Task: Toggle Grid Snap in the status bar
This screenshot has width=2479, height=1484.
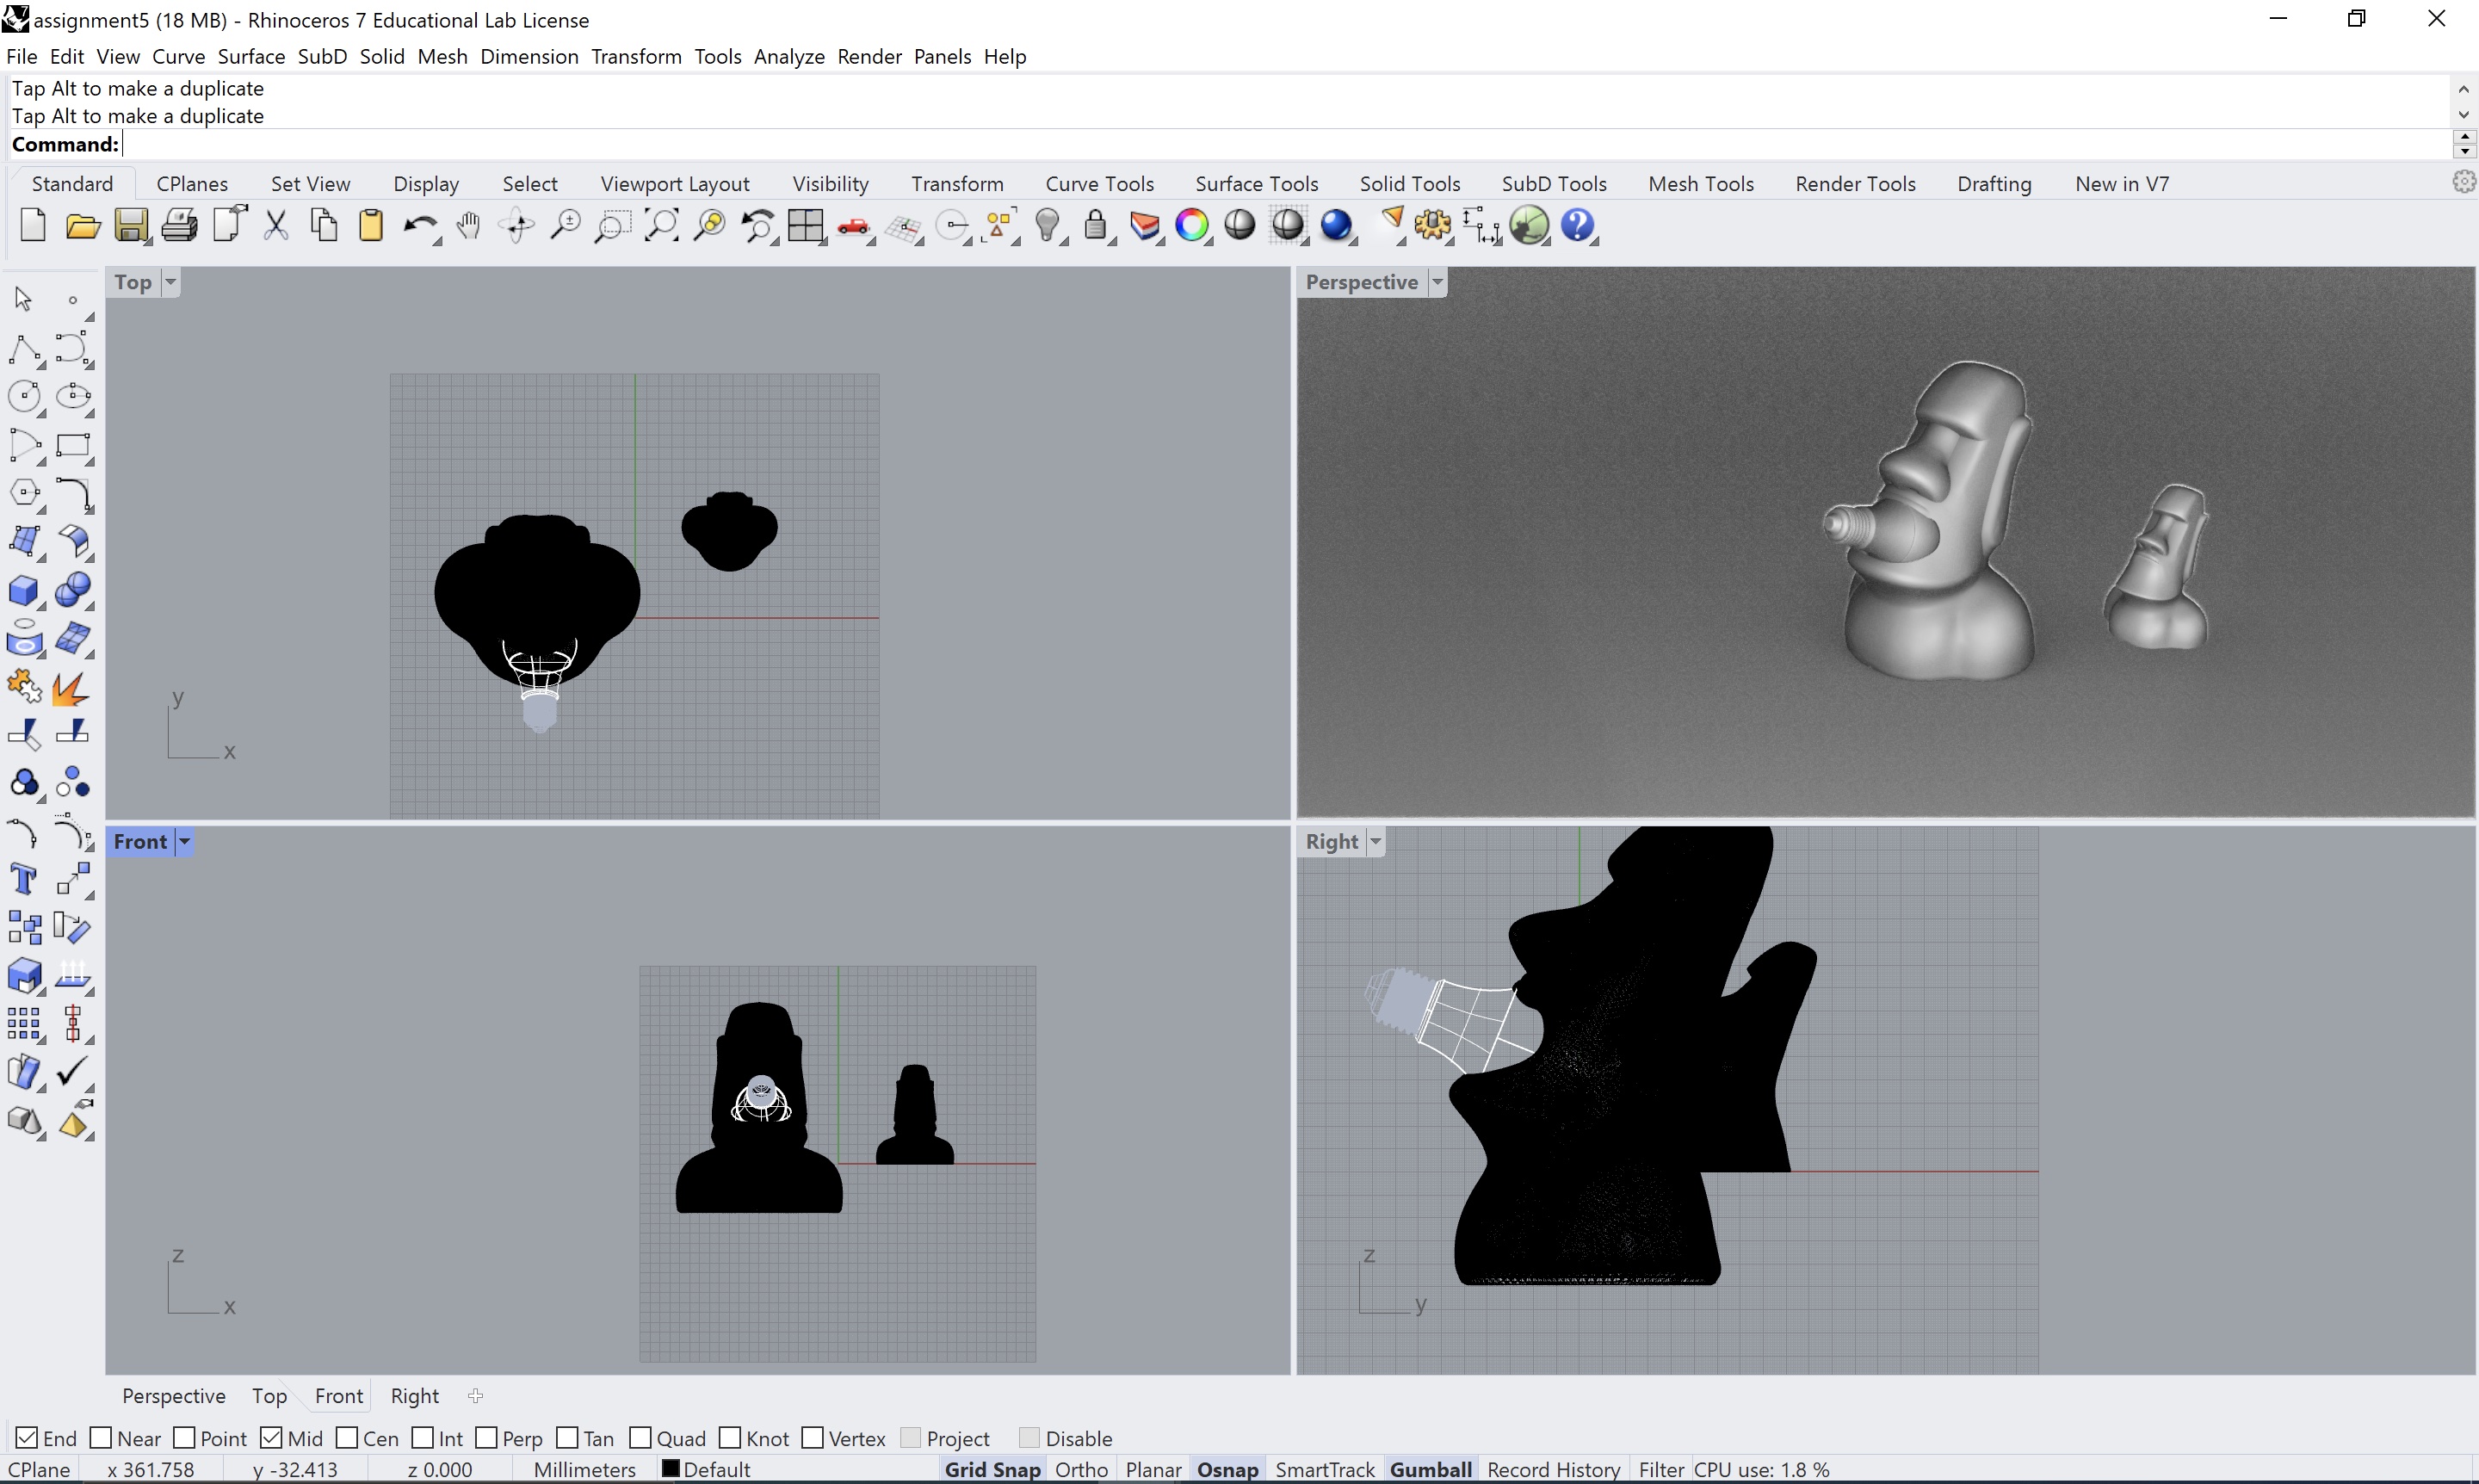Action: pyautogui.click(x=992, y=1469)
